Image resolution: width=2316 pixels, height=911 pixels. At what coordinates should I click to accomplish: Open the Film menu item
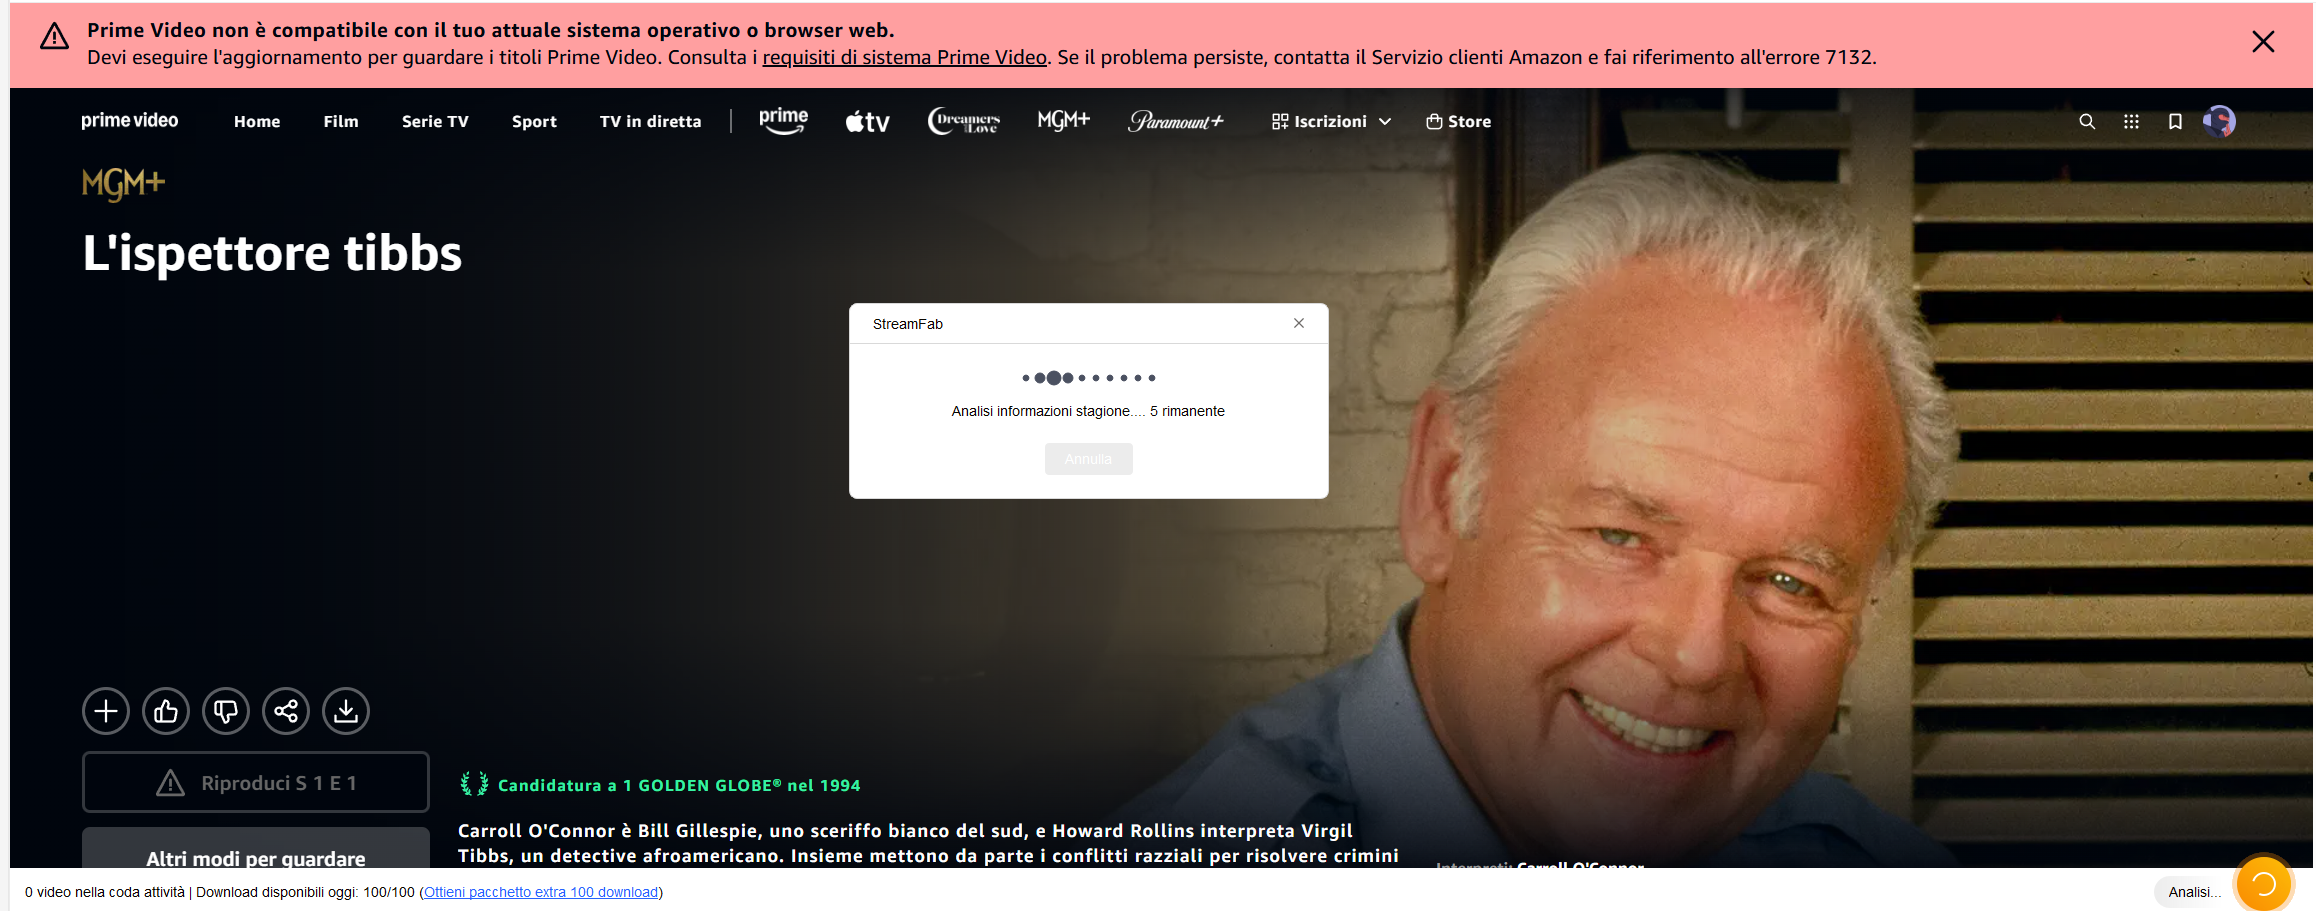(341, 121)
